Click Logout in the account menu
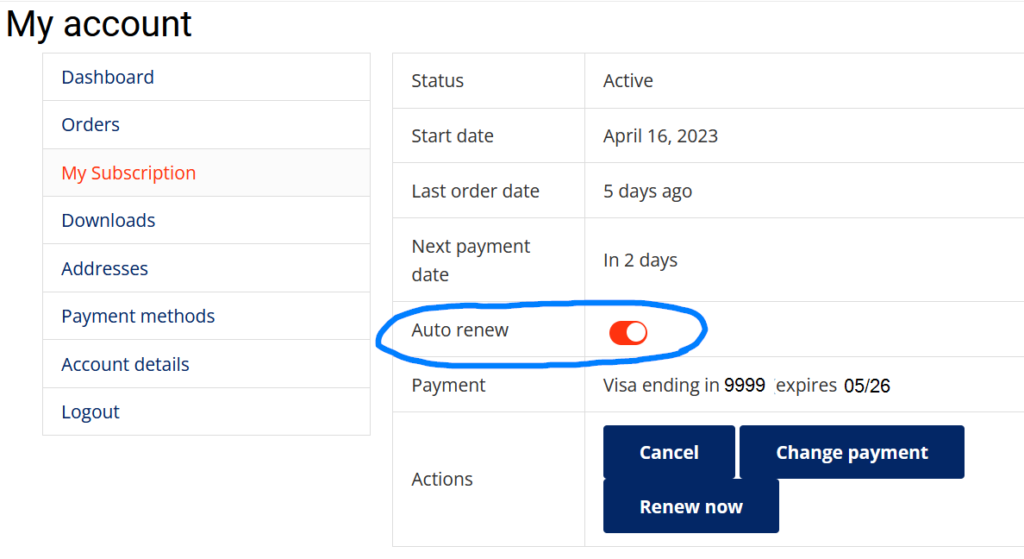Image resolution: width=1024 pixels, height=559 pixels. click(x=90, y=412)
